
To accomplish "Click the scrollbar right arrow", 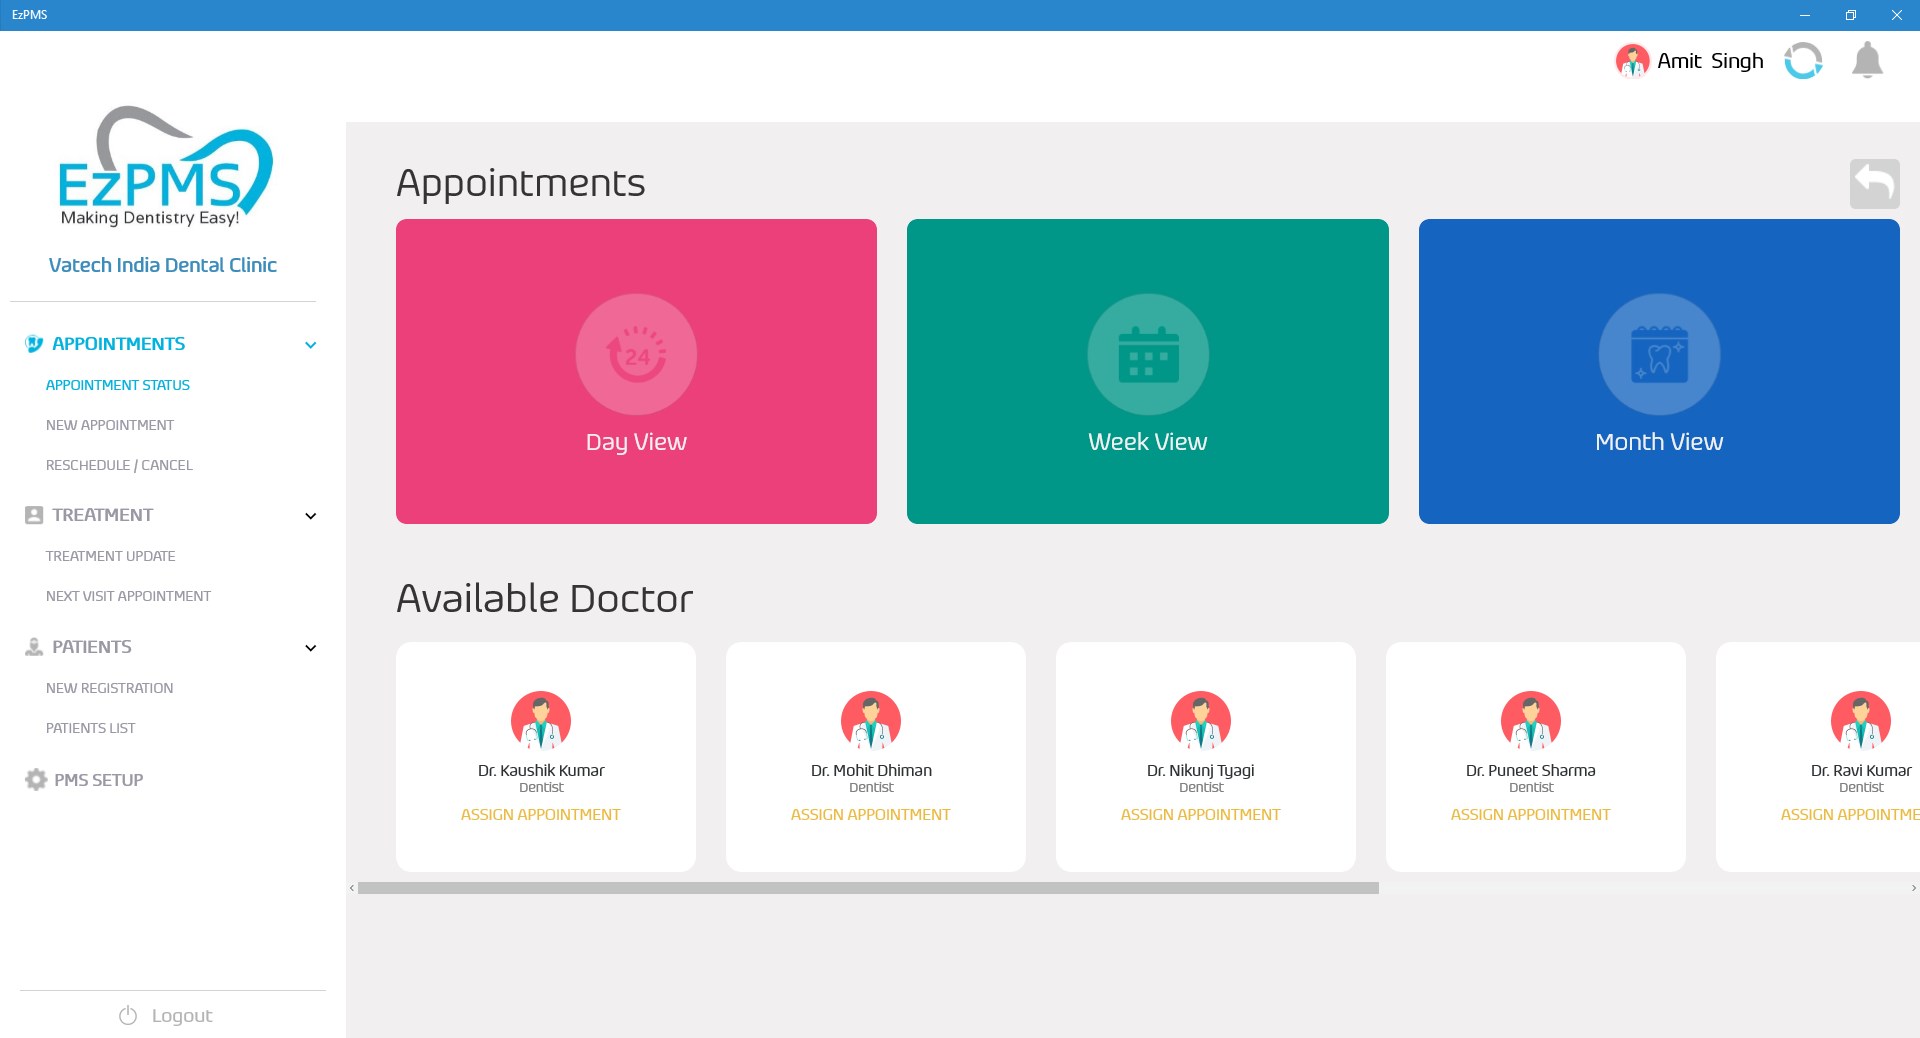I will pyautogui.click(x=1913, y=888).
